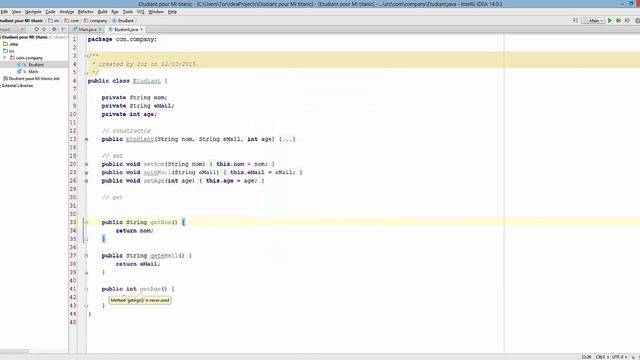This screenshot has width=640, height=360.
Task: Open the Refactor menu
Action: tap(86, 12)
